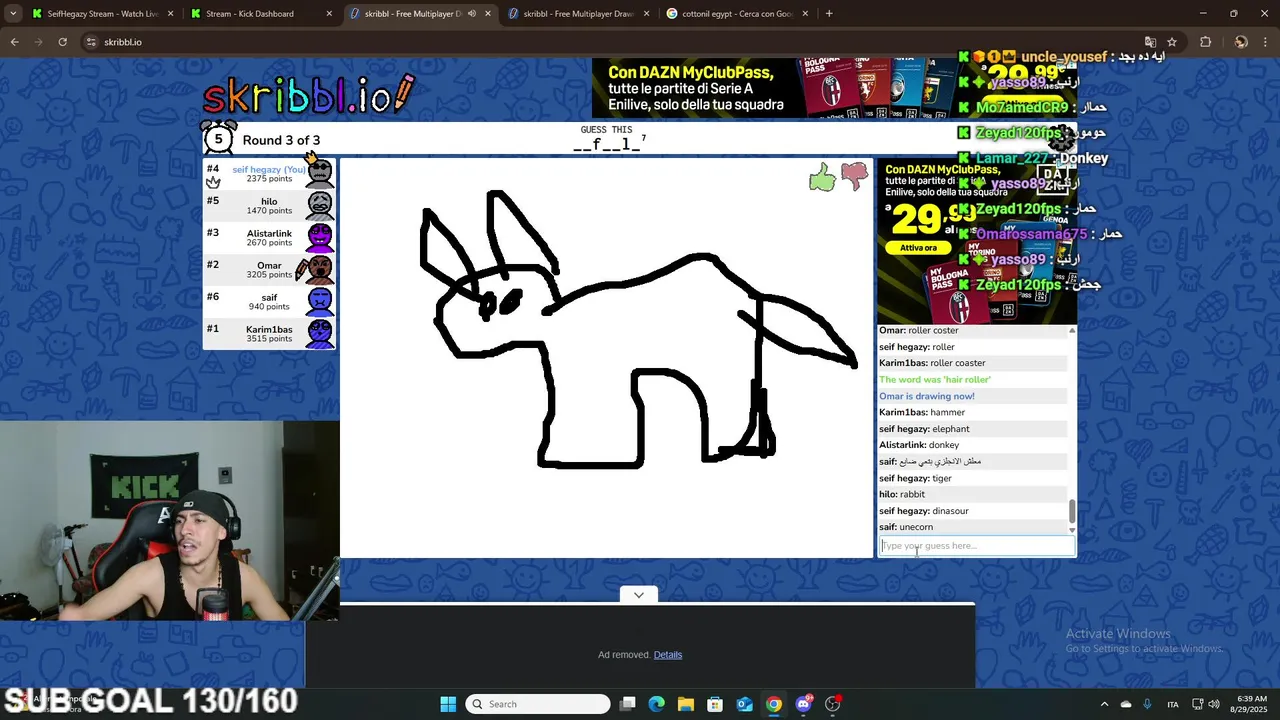The height and width of the screenshot is (720, 1280).
Task: Expand the collapsed ad panel chevron
Action: tap(639, 595)
